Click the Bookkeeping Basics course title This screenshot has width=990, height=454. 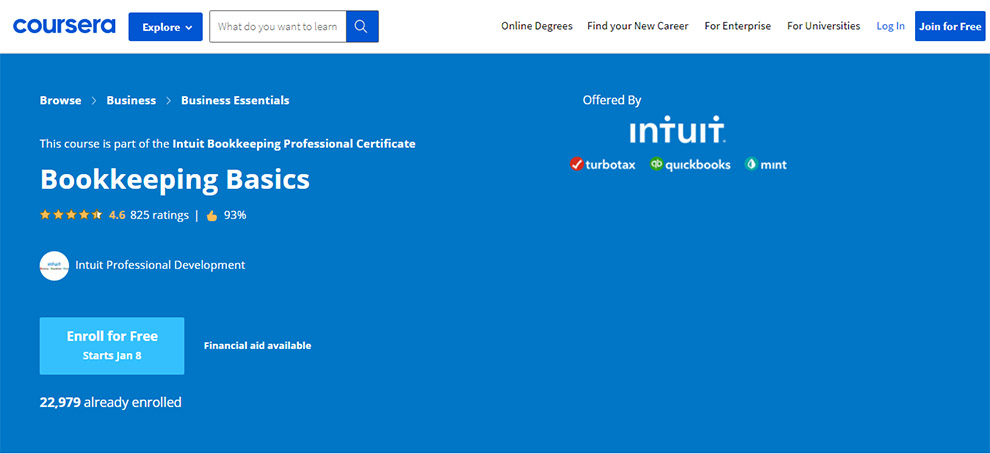click(x=175, y=179)
